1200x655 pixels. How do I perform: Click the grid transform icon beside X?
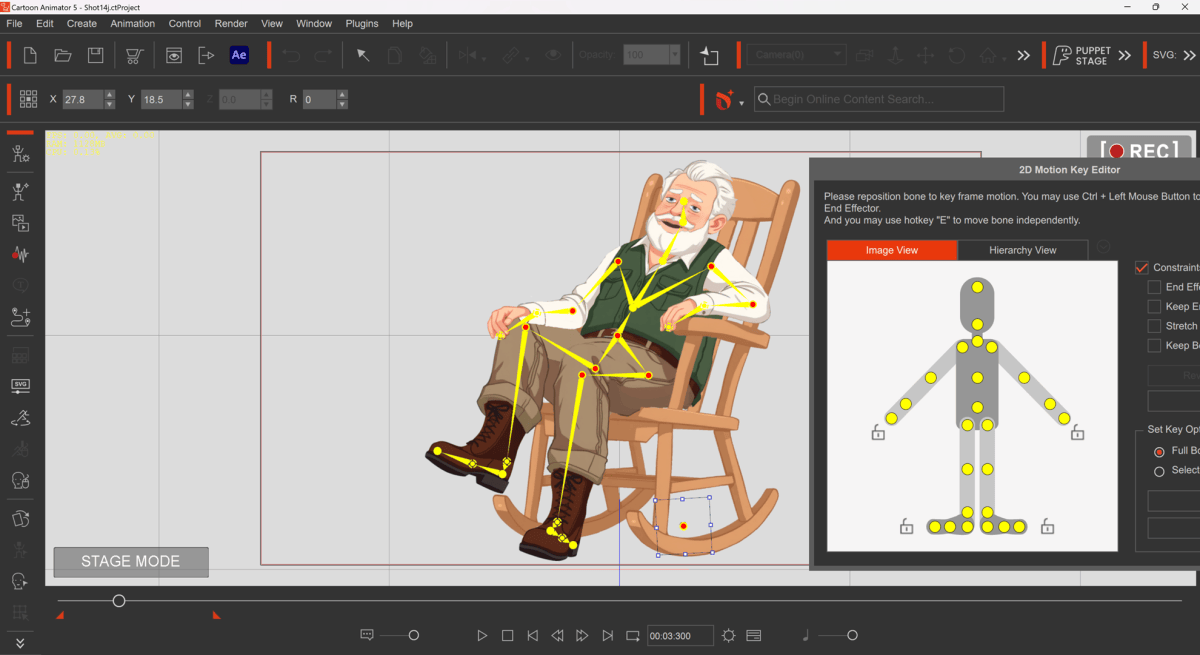click(29, 99)
